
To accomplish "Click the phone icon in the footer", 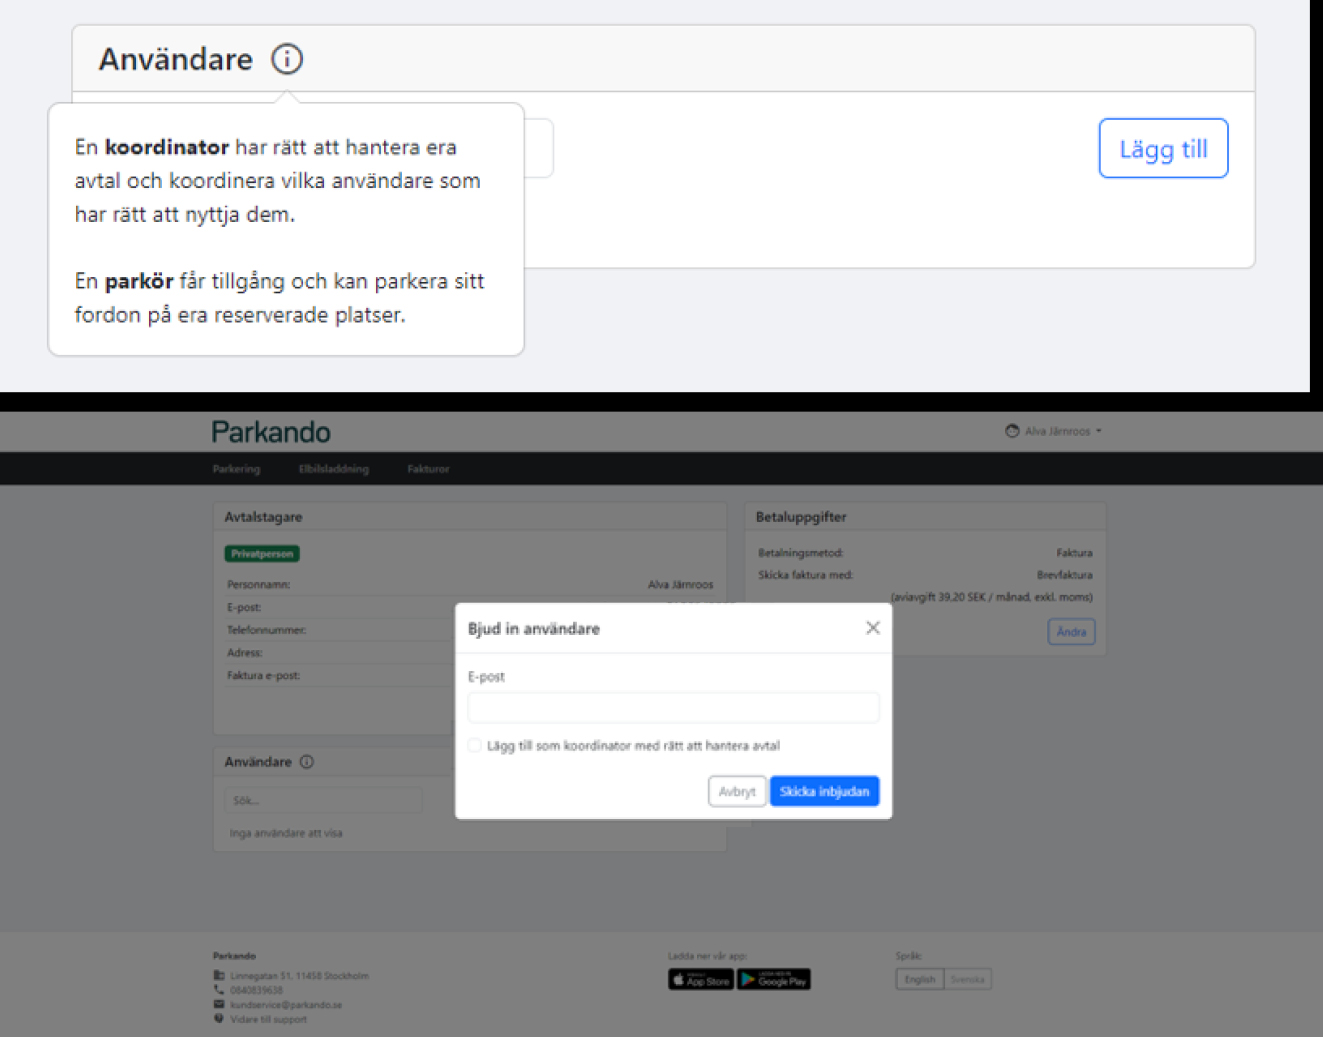I will pyautogui.click(x=219, y=990).
